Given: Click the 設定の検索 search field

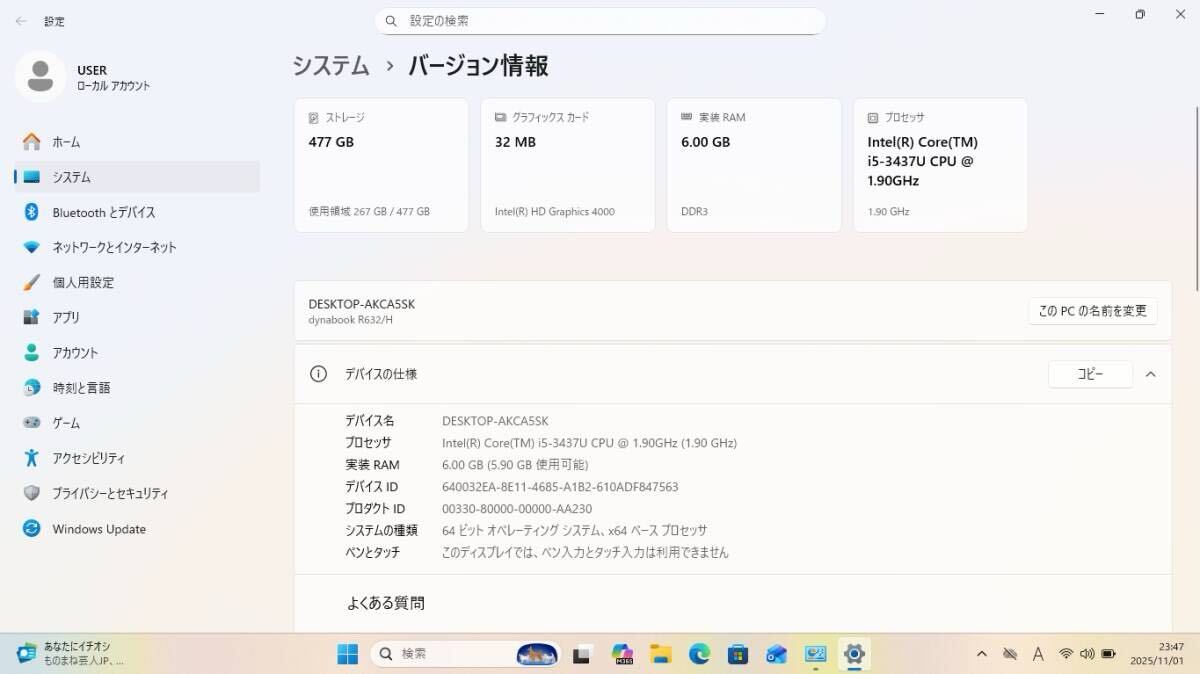Looking at the screenshot, I should (600, 21).
